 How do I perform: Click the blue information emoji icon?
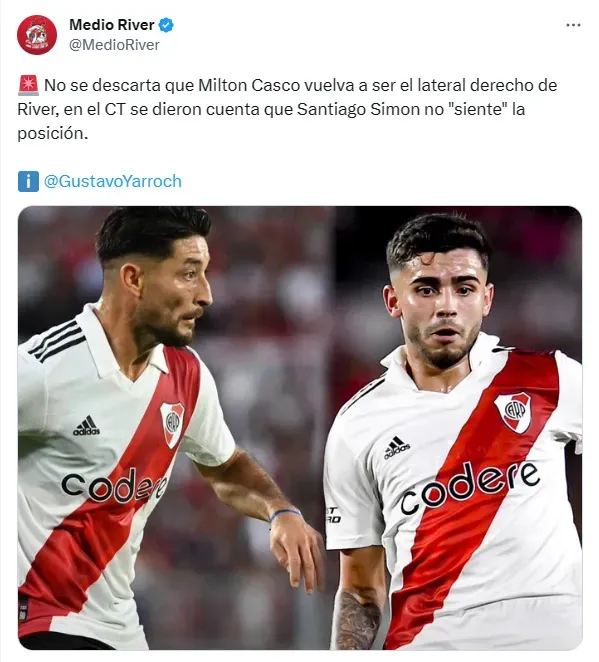[28, 181]
